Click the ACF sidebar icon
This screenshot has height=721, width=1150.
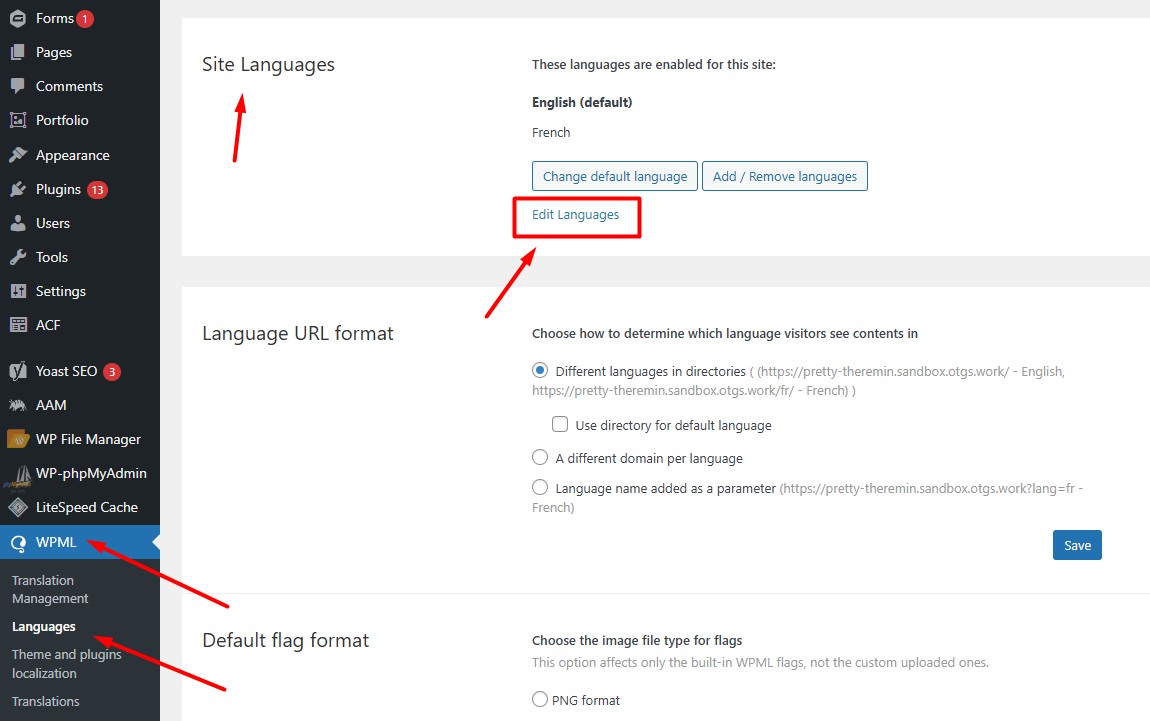[x=18, y=325]
